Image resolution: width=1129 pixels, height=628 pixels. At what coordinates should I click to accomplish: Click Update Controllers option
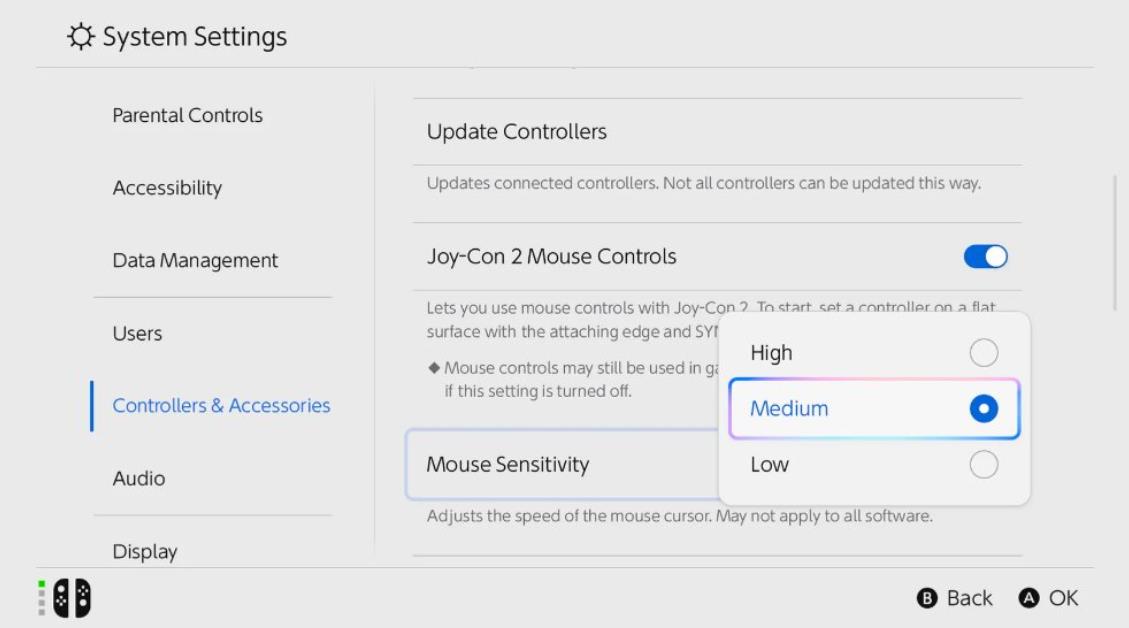coord(517,132)
